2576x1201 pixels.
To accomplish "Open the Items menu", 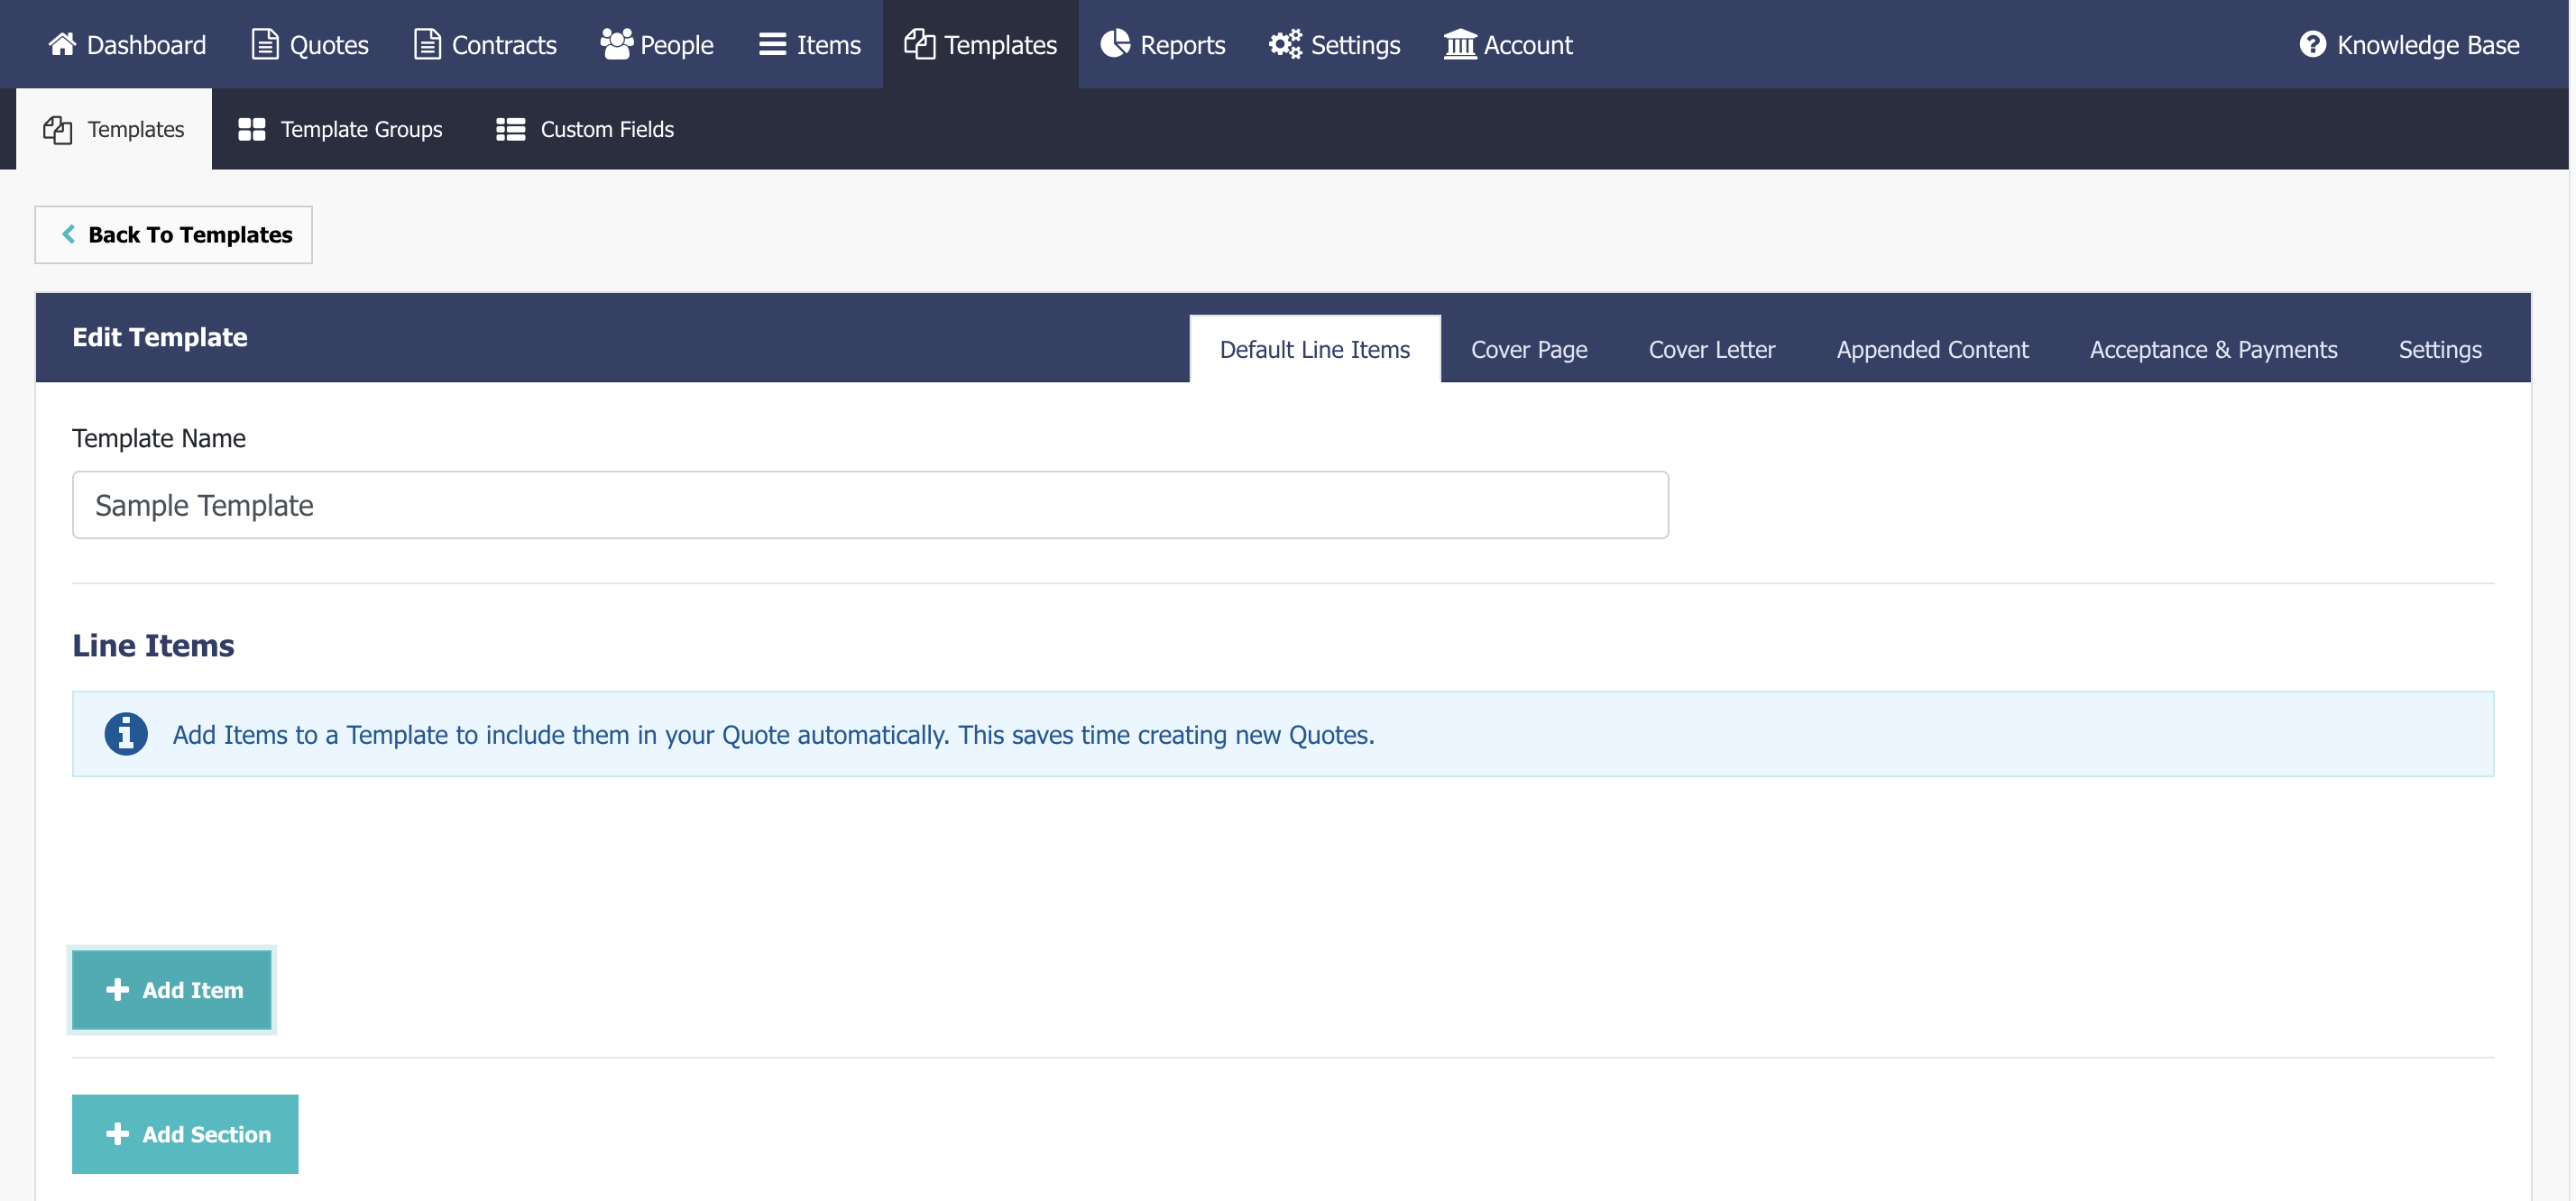I will (810, 44).
